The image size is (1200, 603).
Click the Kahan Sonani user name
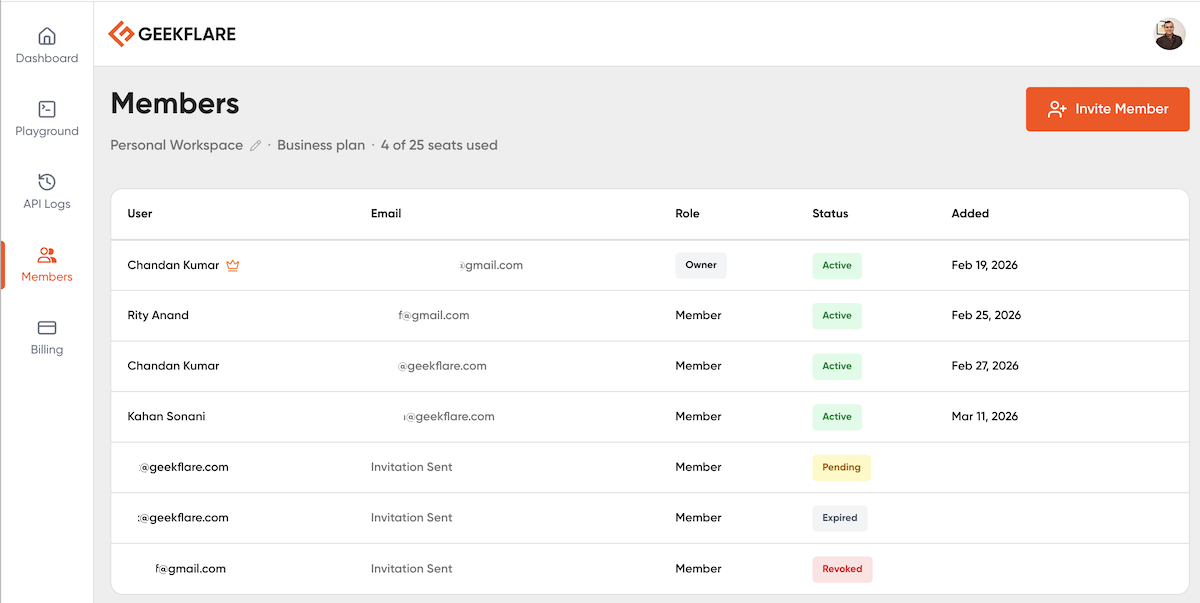(166, 416)
